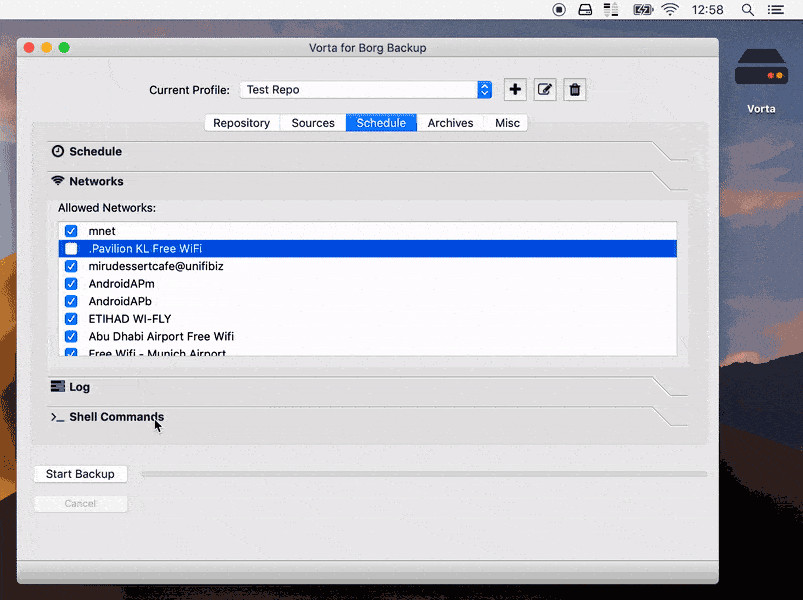Screen dimensions: 803x600
Task: Select the AndroidAPm row text
Action: coord(121,284)
